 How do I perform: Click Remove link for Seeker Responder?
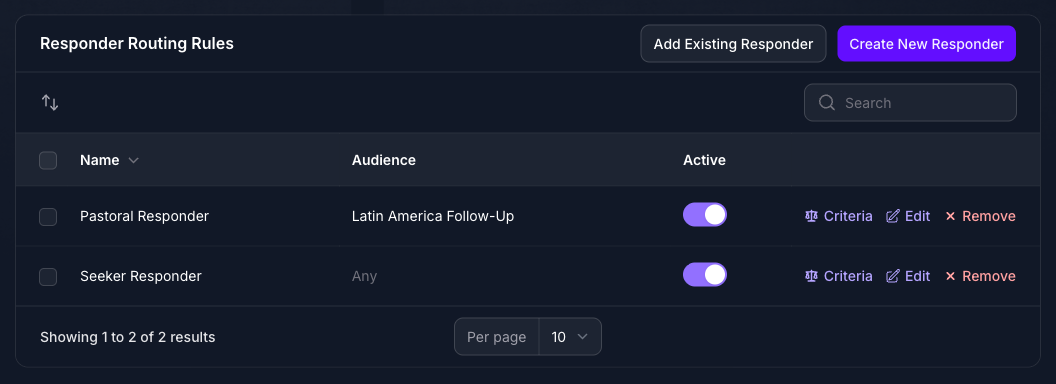pyautogui.click(x=980, y=276)
